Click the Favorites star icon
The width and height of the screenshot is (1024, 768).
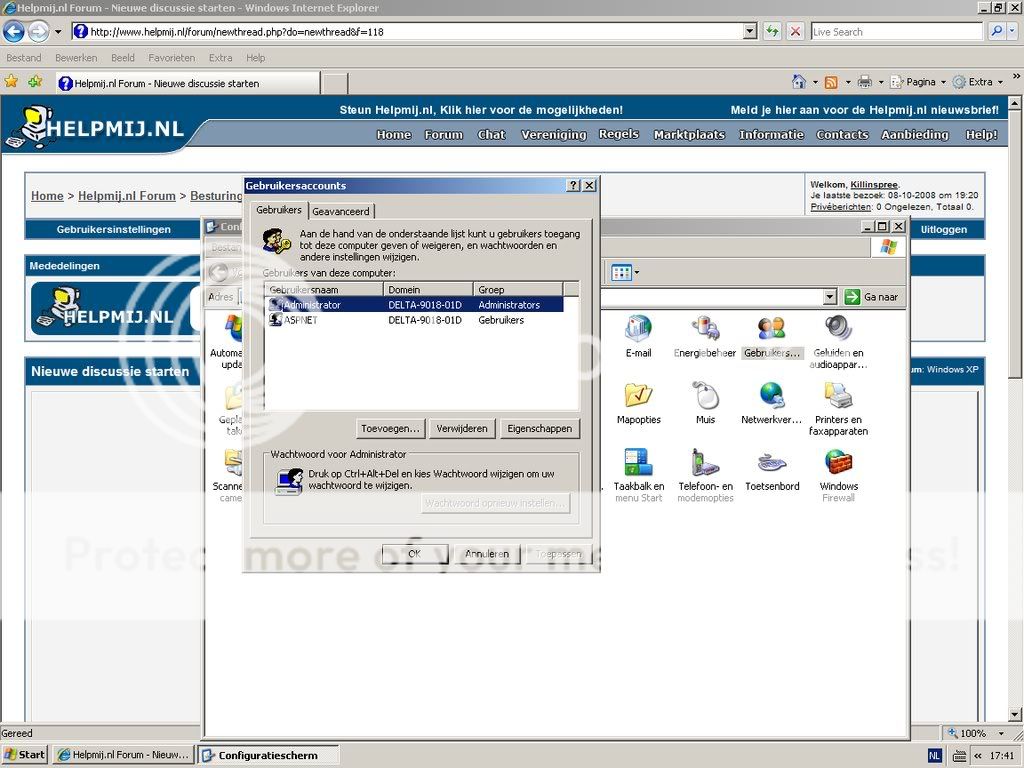pos(11,82)
